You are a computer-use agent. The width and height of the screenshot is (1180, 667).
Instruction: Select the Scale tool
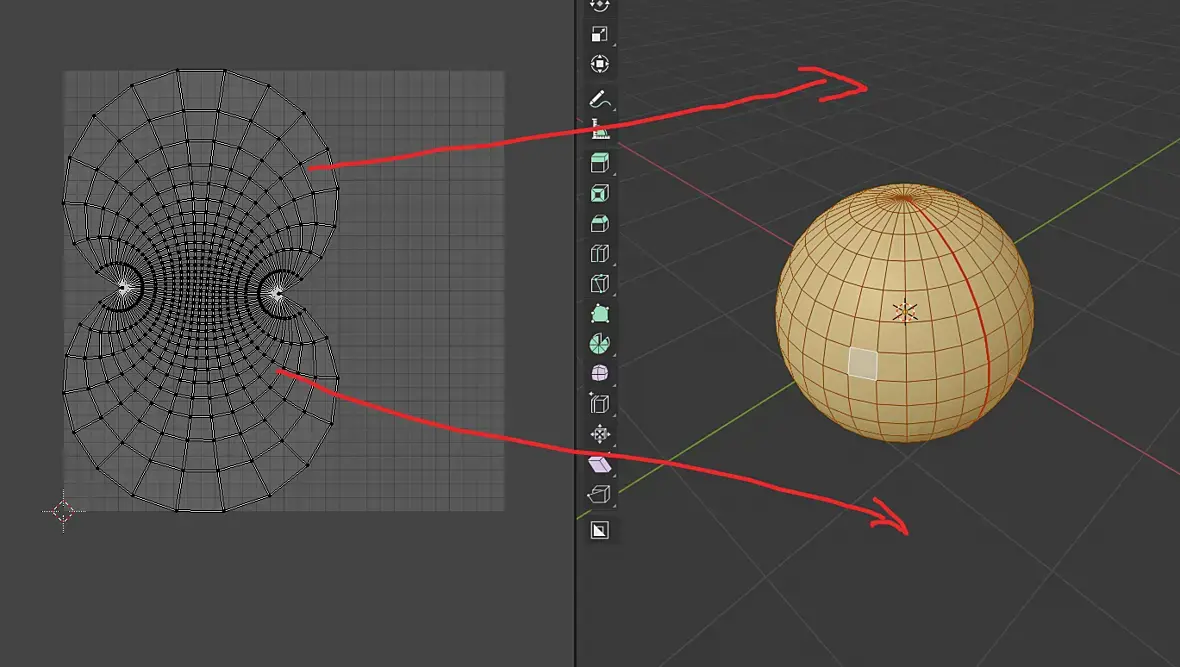[599, 34]
